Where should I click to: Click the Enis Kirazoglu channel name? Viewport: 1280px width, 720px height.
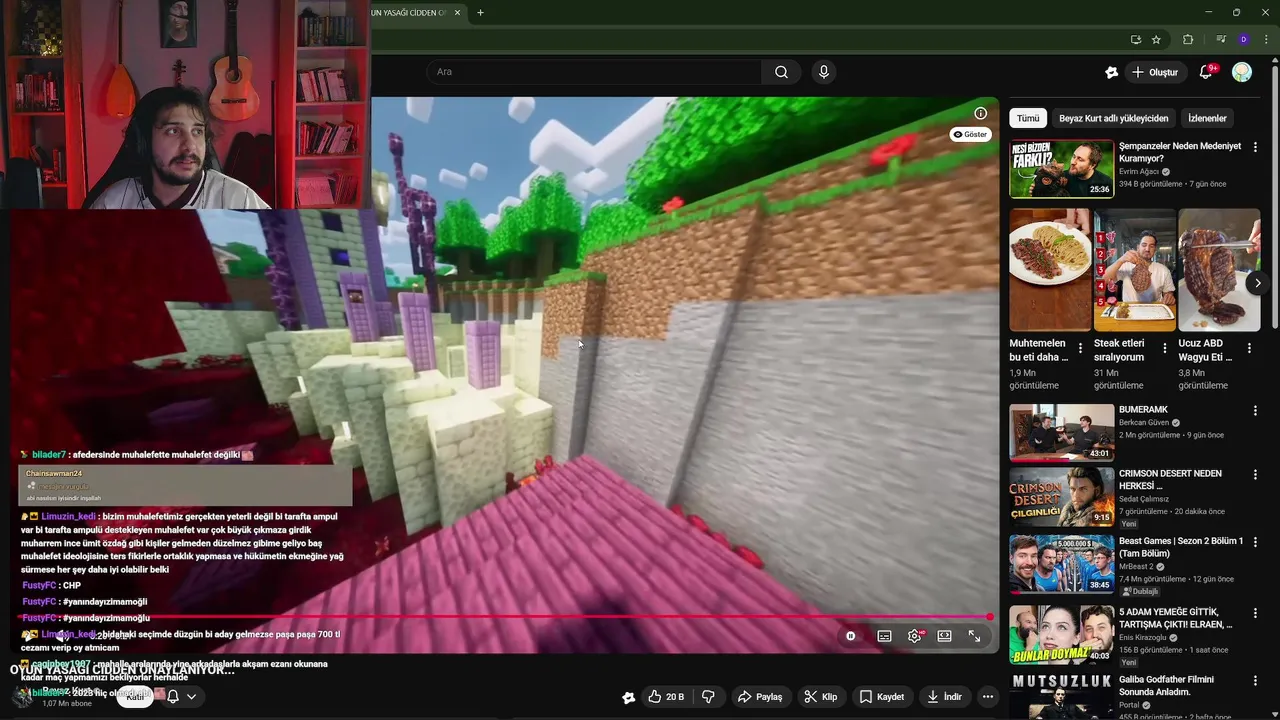pos(1145,637)
